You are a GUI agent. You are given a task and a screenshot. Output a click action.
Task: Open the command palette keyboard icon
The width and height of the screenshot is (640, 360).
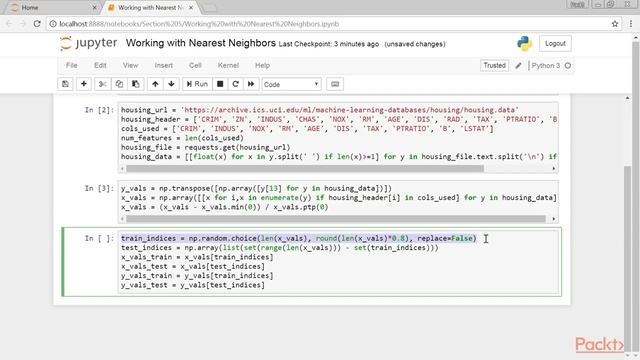pos(335,84)
